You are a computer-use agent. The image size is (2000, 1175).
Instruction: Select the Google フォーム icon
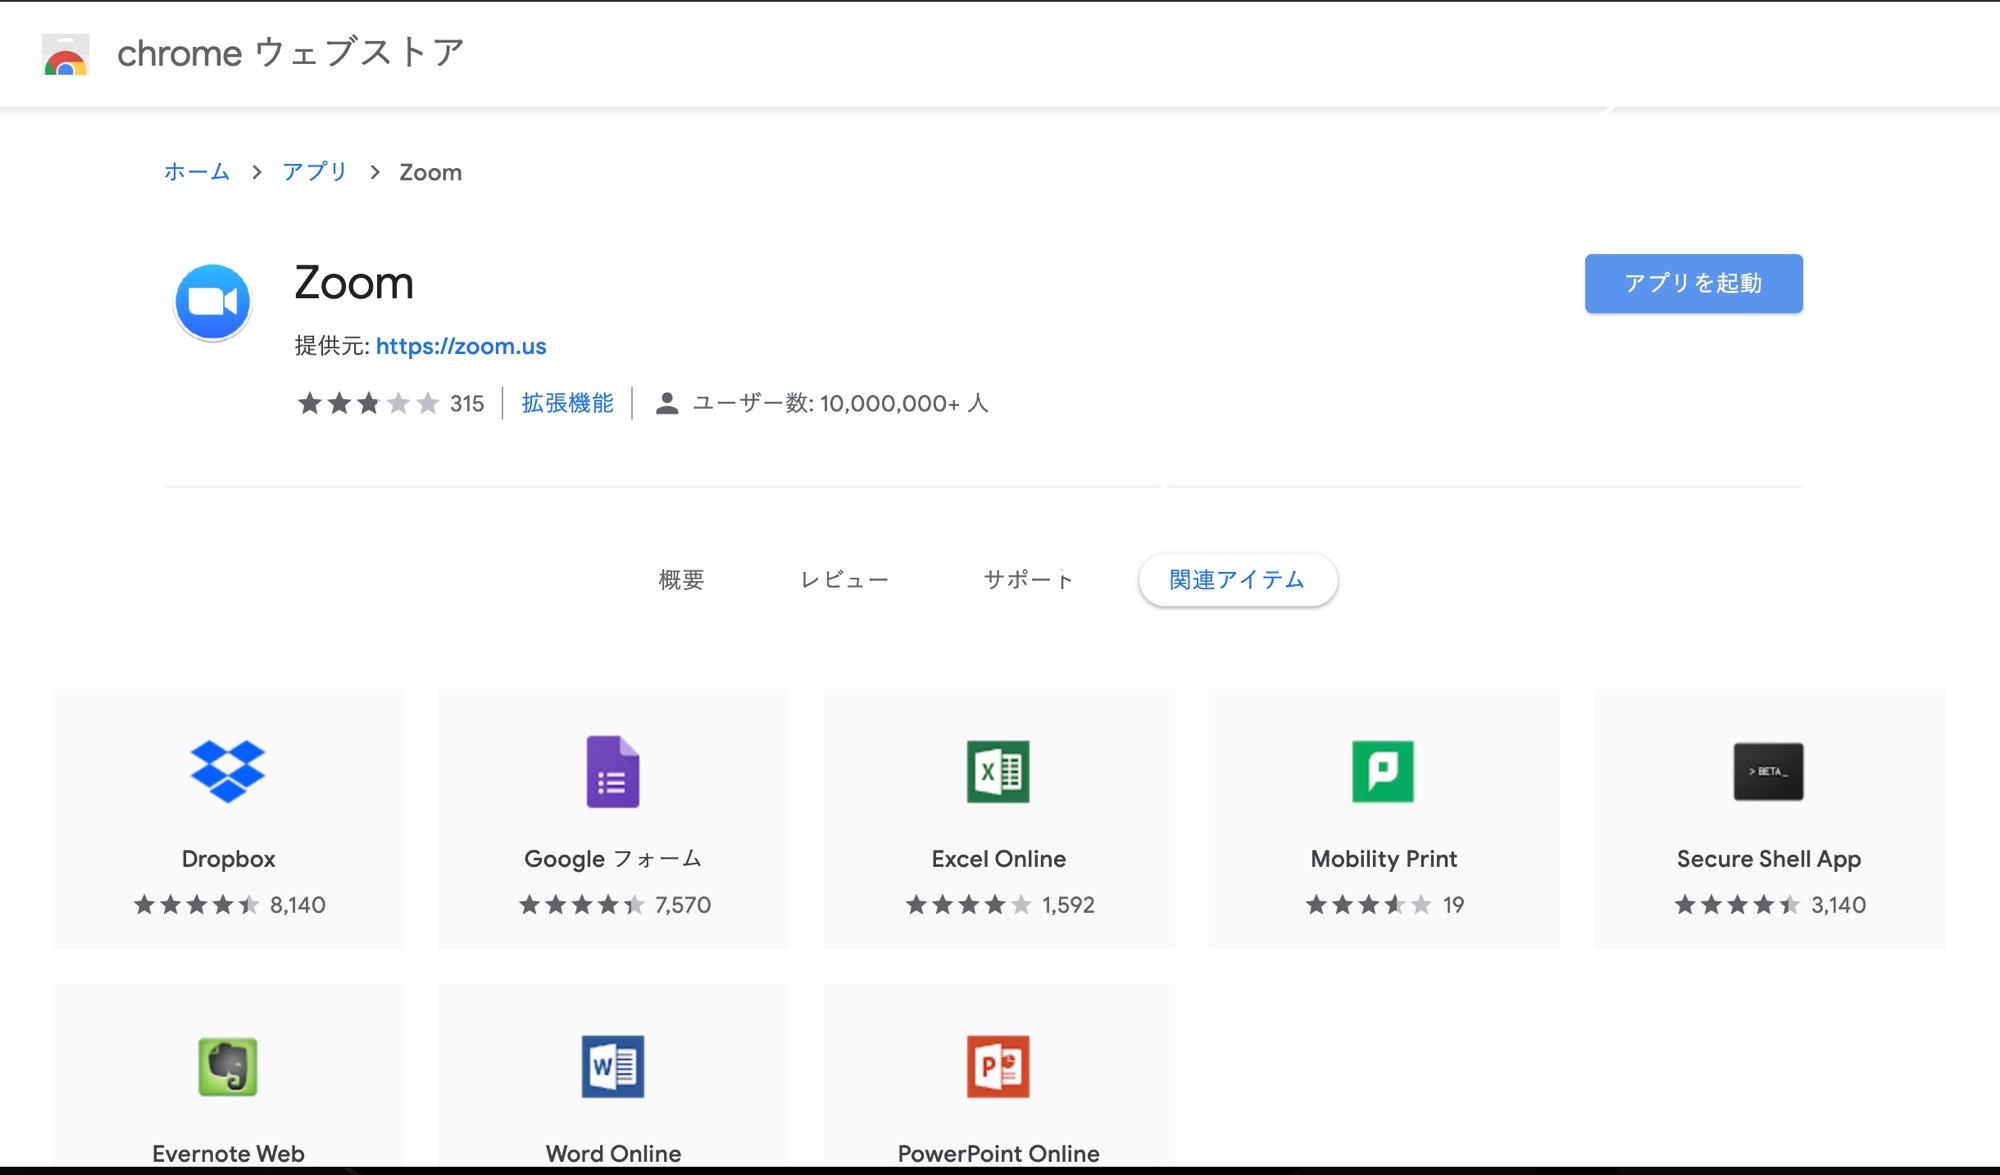click(613, 770)
